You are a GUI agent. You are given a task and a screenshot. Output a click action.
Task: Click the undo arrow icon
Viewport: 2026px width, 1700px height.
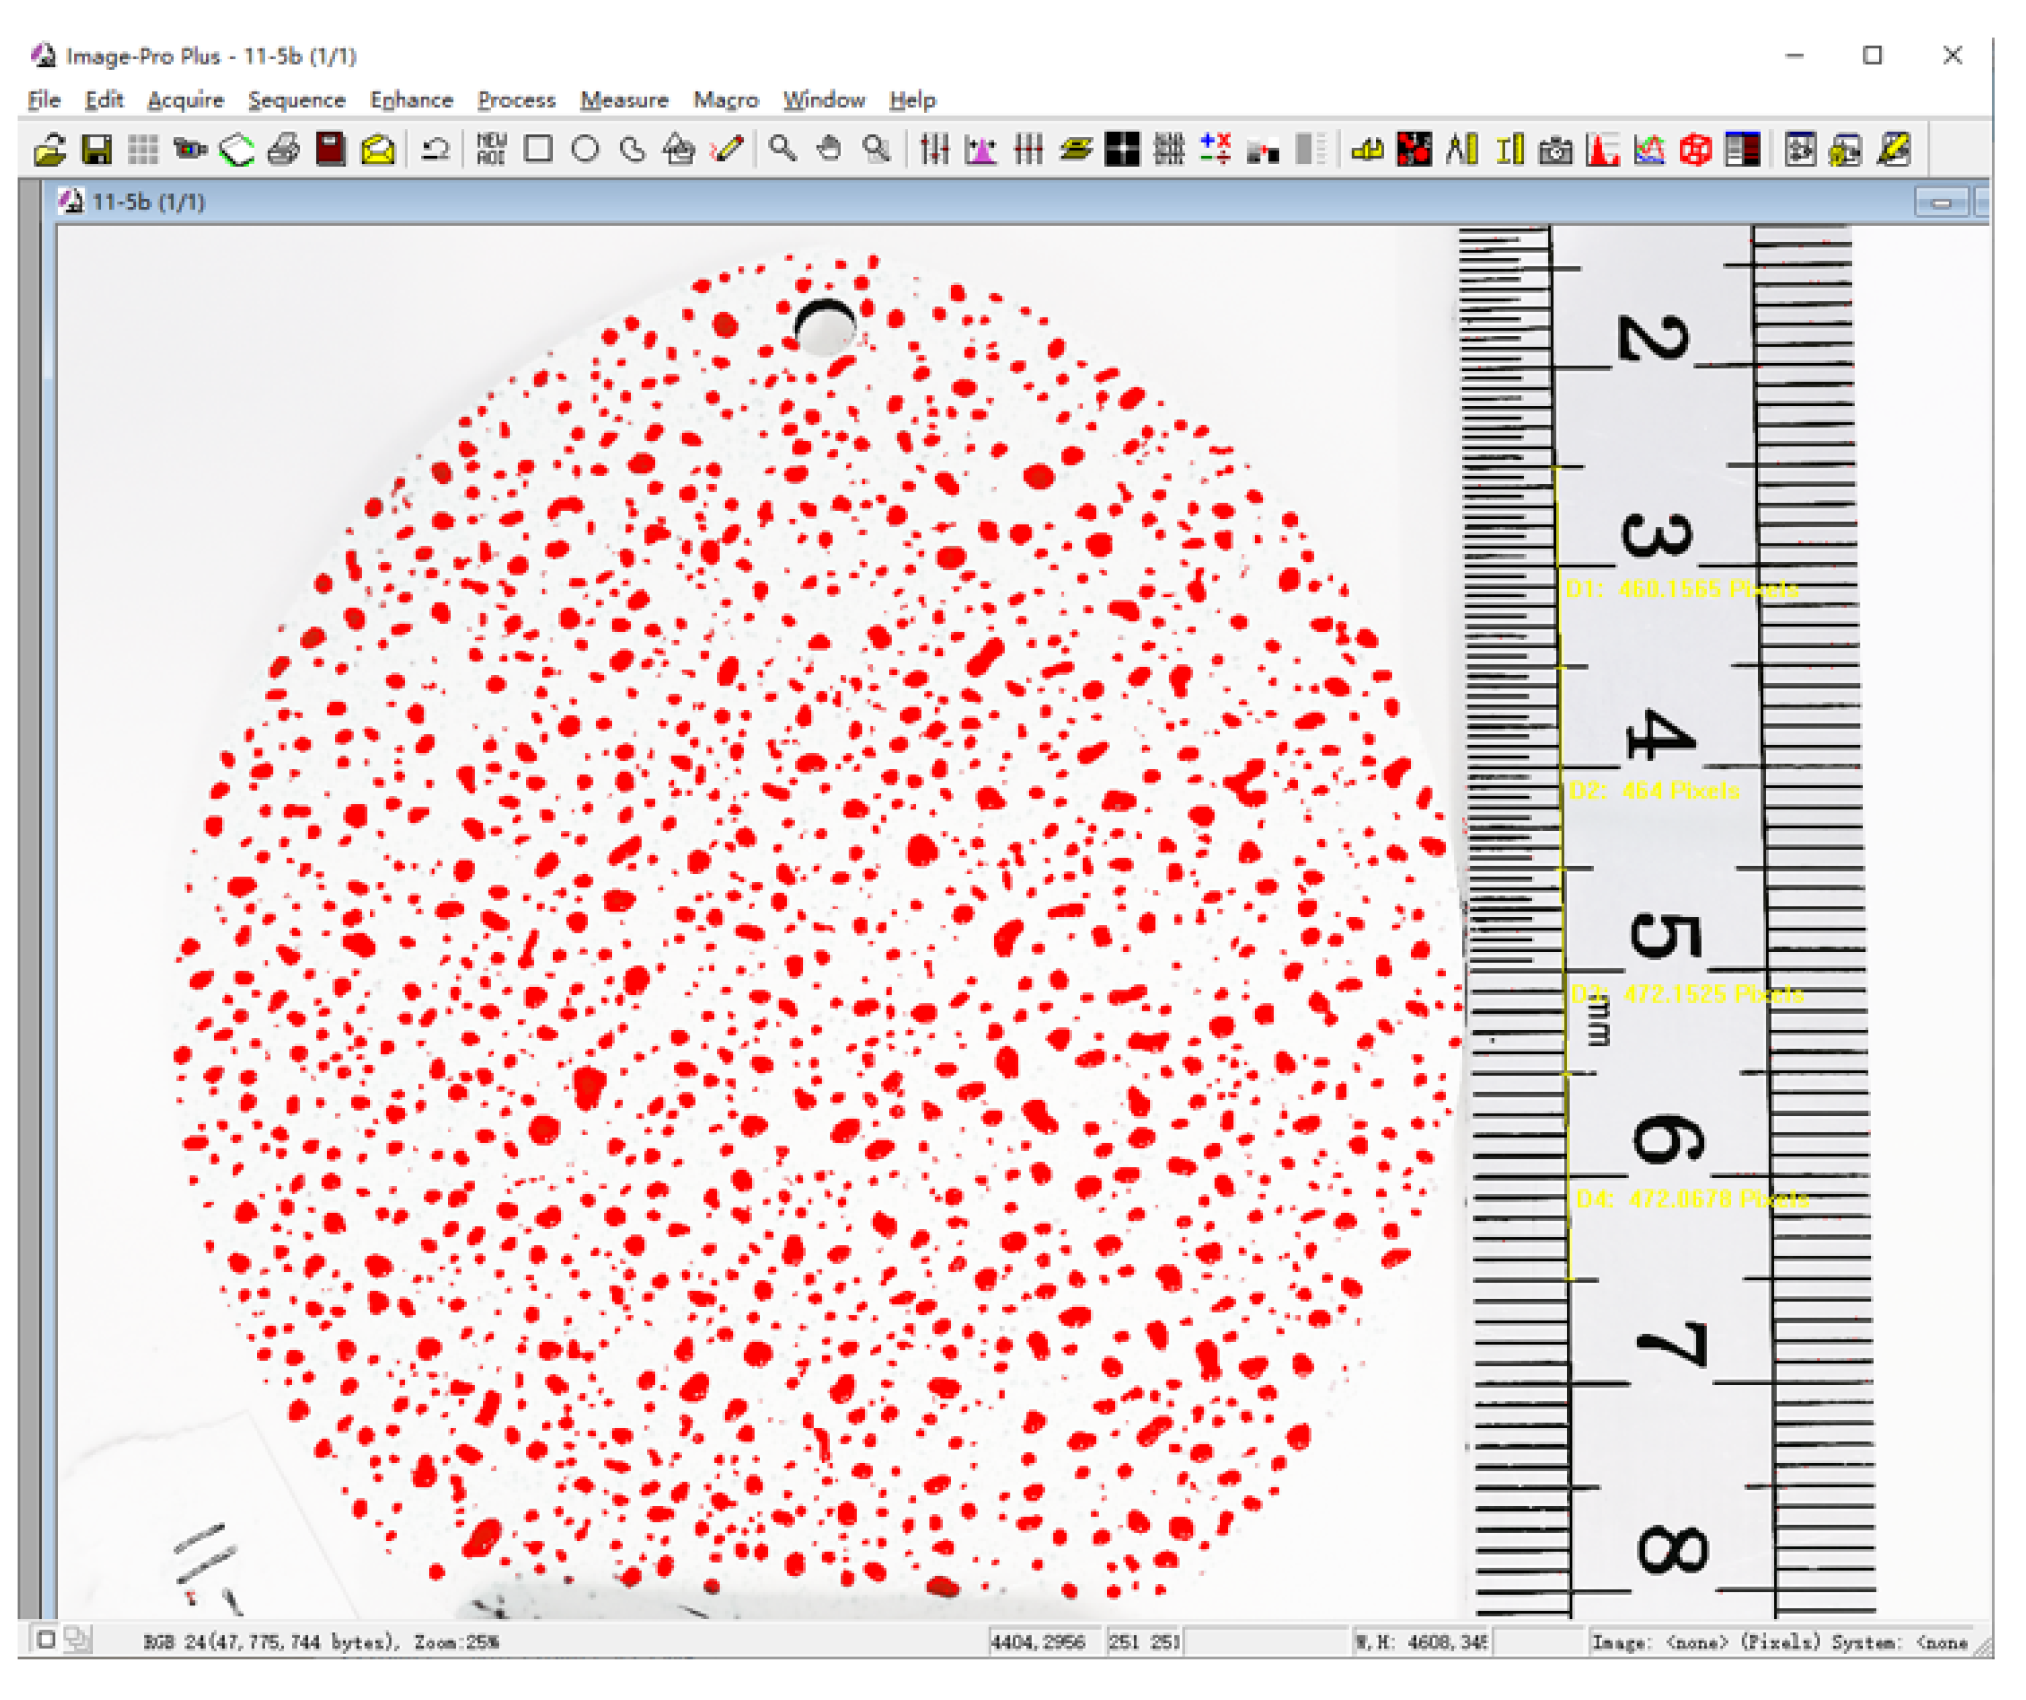coord(435,150)
